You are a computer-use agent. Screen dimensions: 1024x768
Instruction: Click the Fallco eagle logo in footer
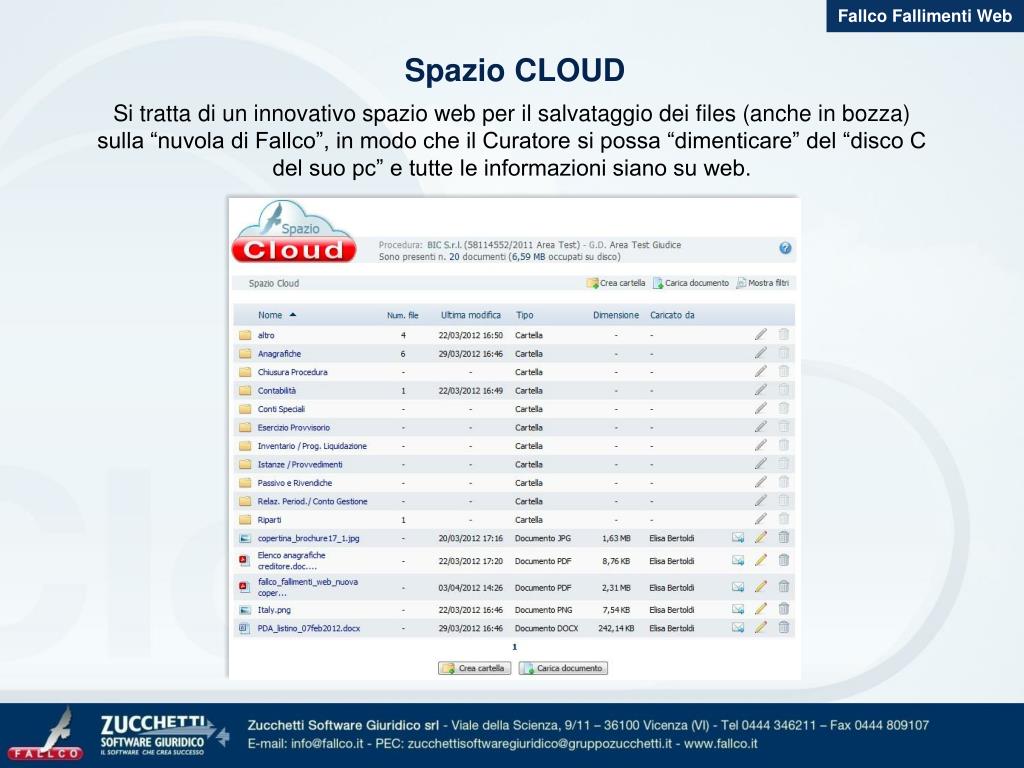(x=46, y=735)
